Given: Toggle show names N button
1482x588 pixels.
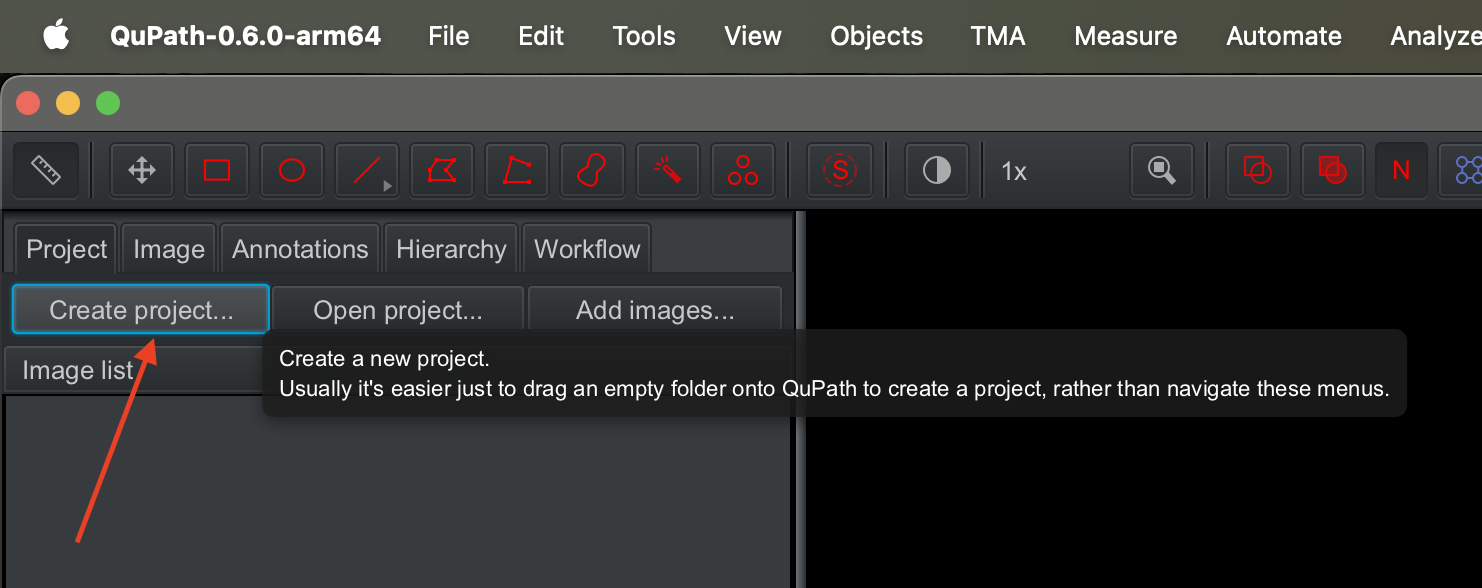Looking at the screenshot, I should click(x=1401, y=171).
